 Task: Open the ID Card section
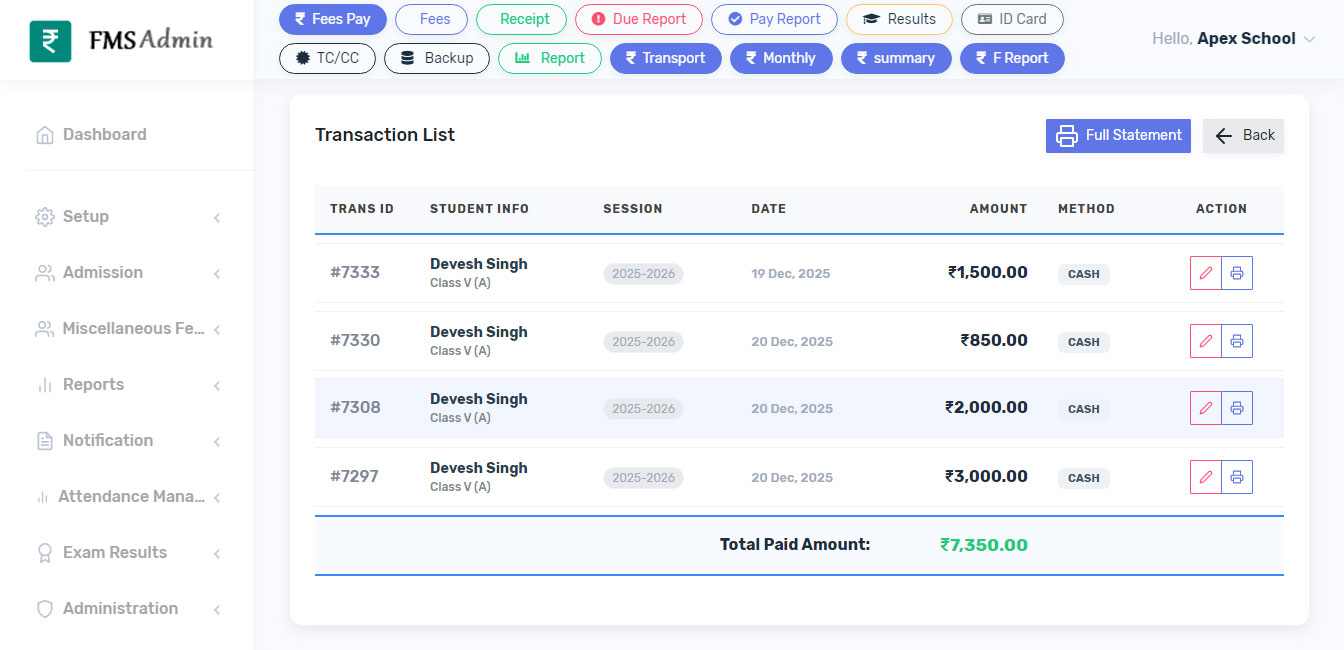[1011, 19]
